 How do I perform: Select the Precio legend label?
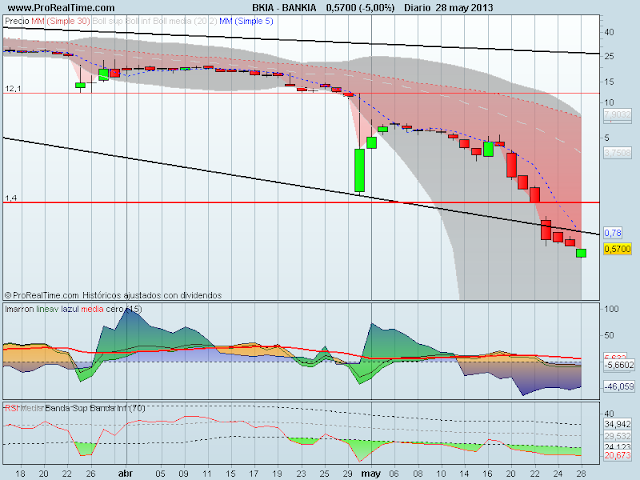pos(17,21)
